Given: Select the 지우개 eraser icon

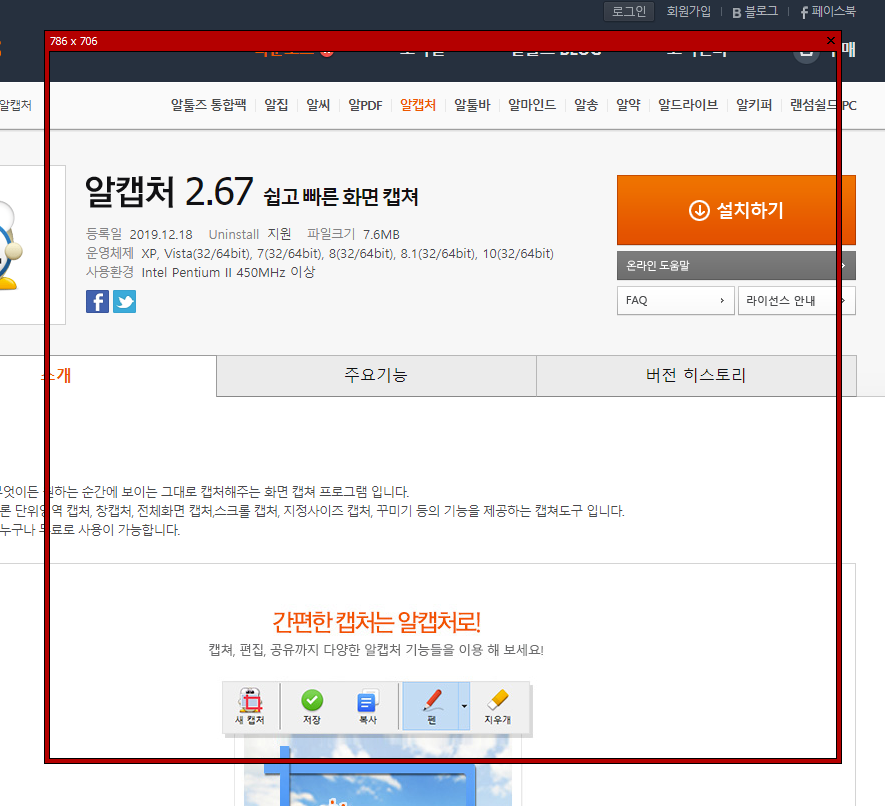Looking at the screenshot, I should 497,706.
